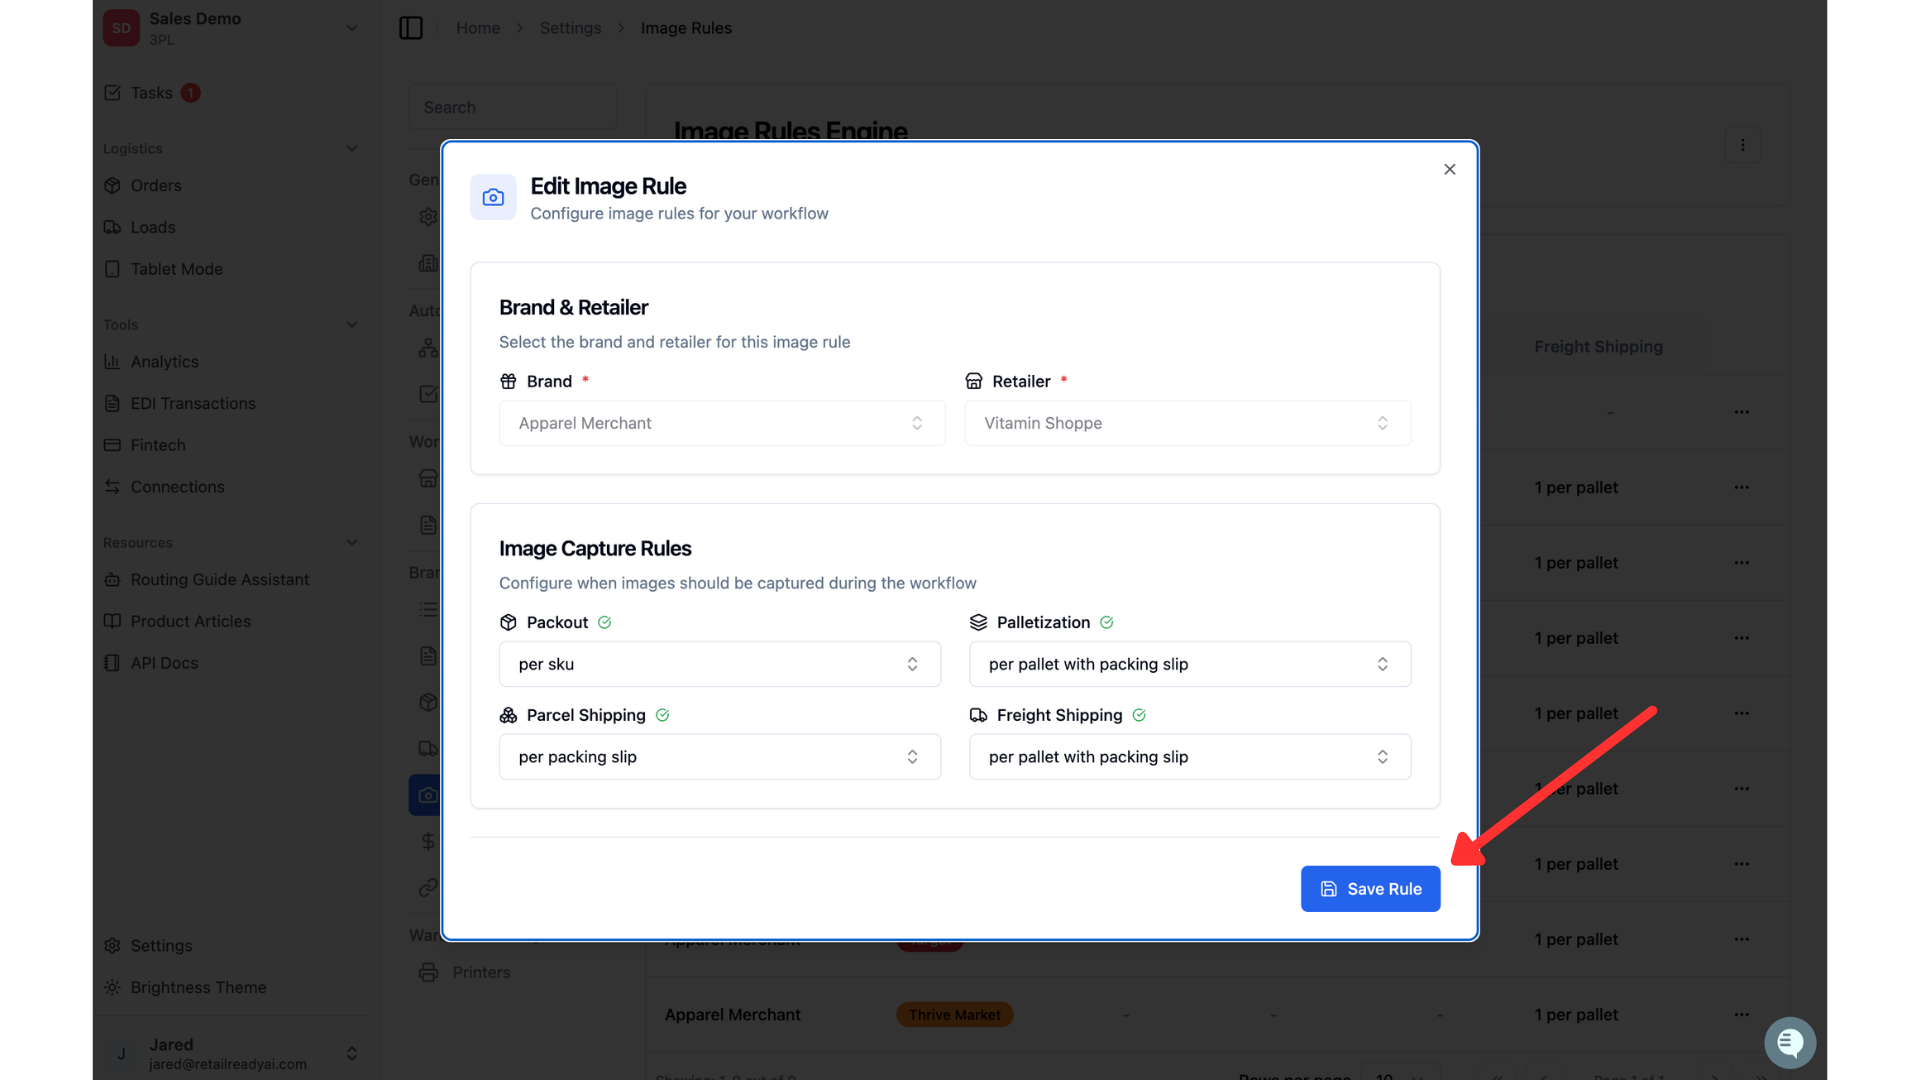The width and height of the screenshot is (1920, 1080).
Task: Click the Thrive Market retailer badge
Action: pyautogui.click(x=954, y=1014)
